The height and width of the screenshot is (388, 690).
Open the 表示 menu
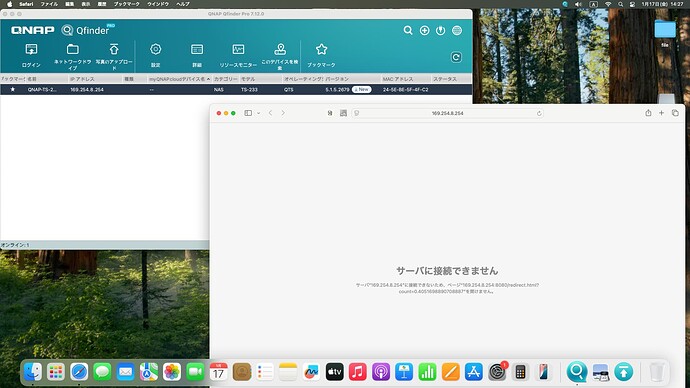[x=86, y=4]
